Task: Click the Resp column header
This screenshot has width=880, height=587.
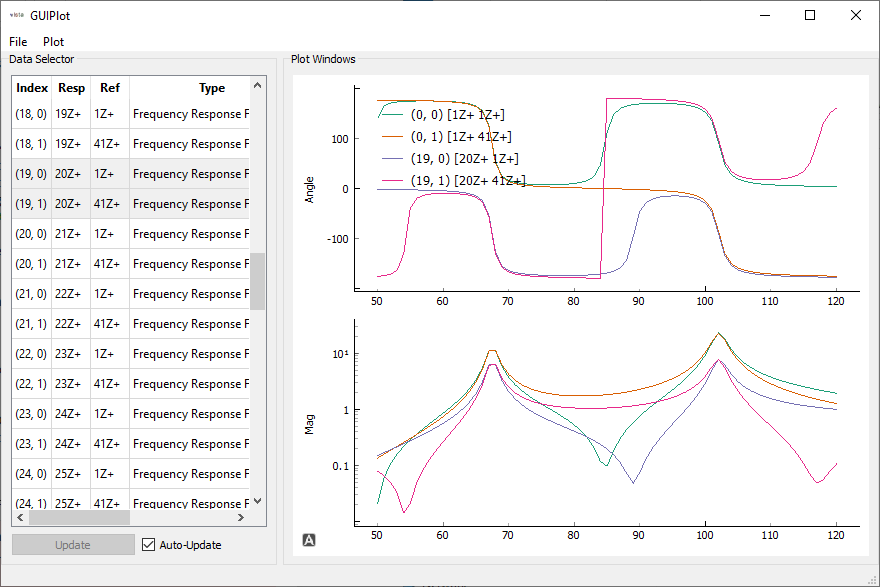Action: coord(72,88)
